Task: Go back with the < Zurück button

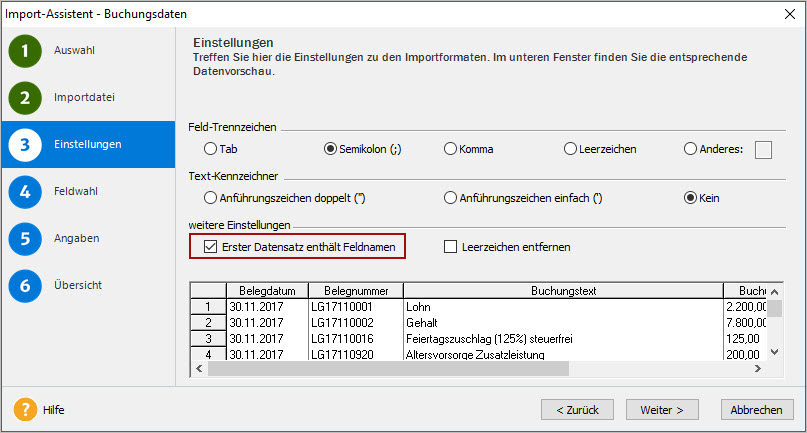Action: tap(577, 410)
